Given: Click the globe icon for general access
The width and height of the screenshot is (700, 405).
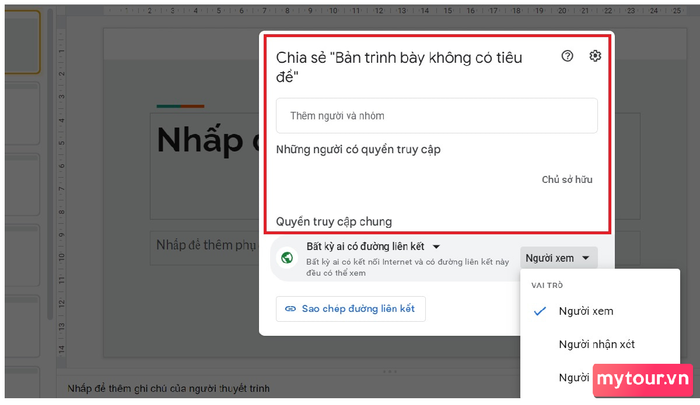Looking at the screenshot, I should click(x=287, y=258).
